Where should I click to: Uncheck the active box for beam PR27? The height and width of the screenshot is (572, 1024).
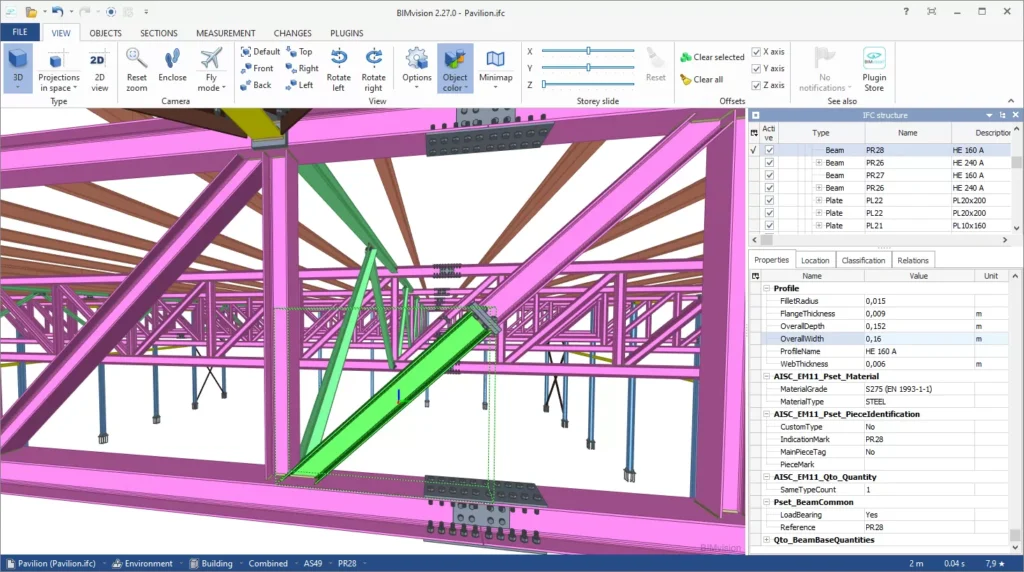[x=769, y=175]
